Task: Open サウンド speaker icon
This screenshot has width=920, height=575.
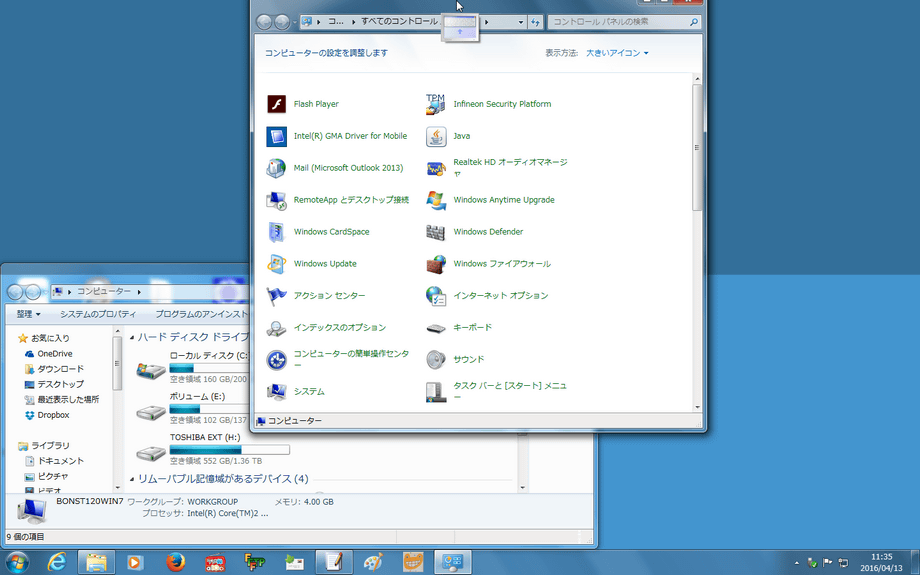Action: [x=436, y=360]
